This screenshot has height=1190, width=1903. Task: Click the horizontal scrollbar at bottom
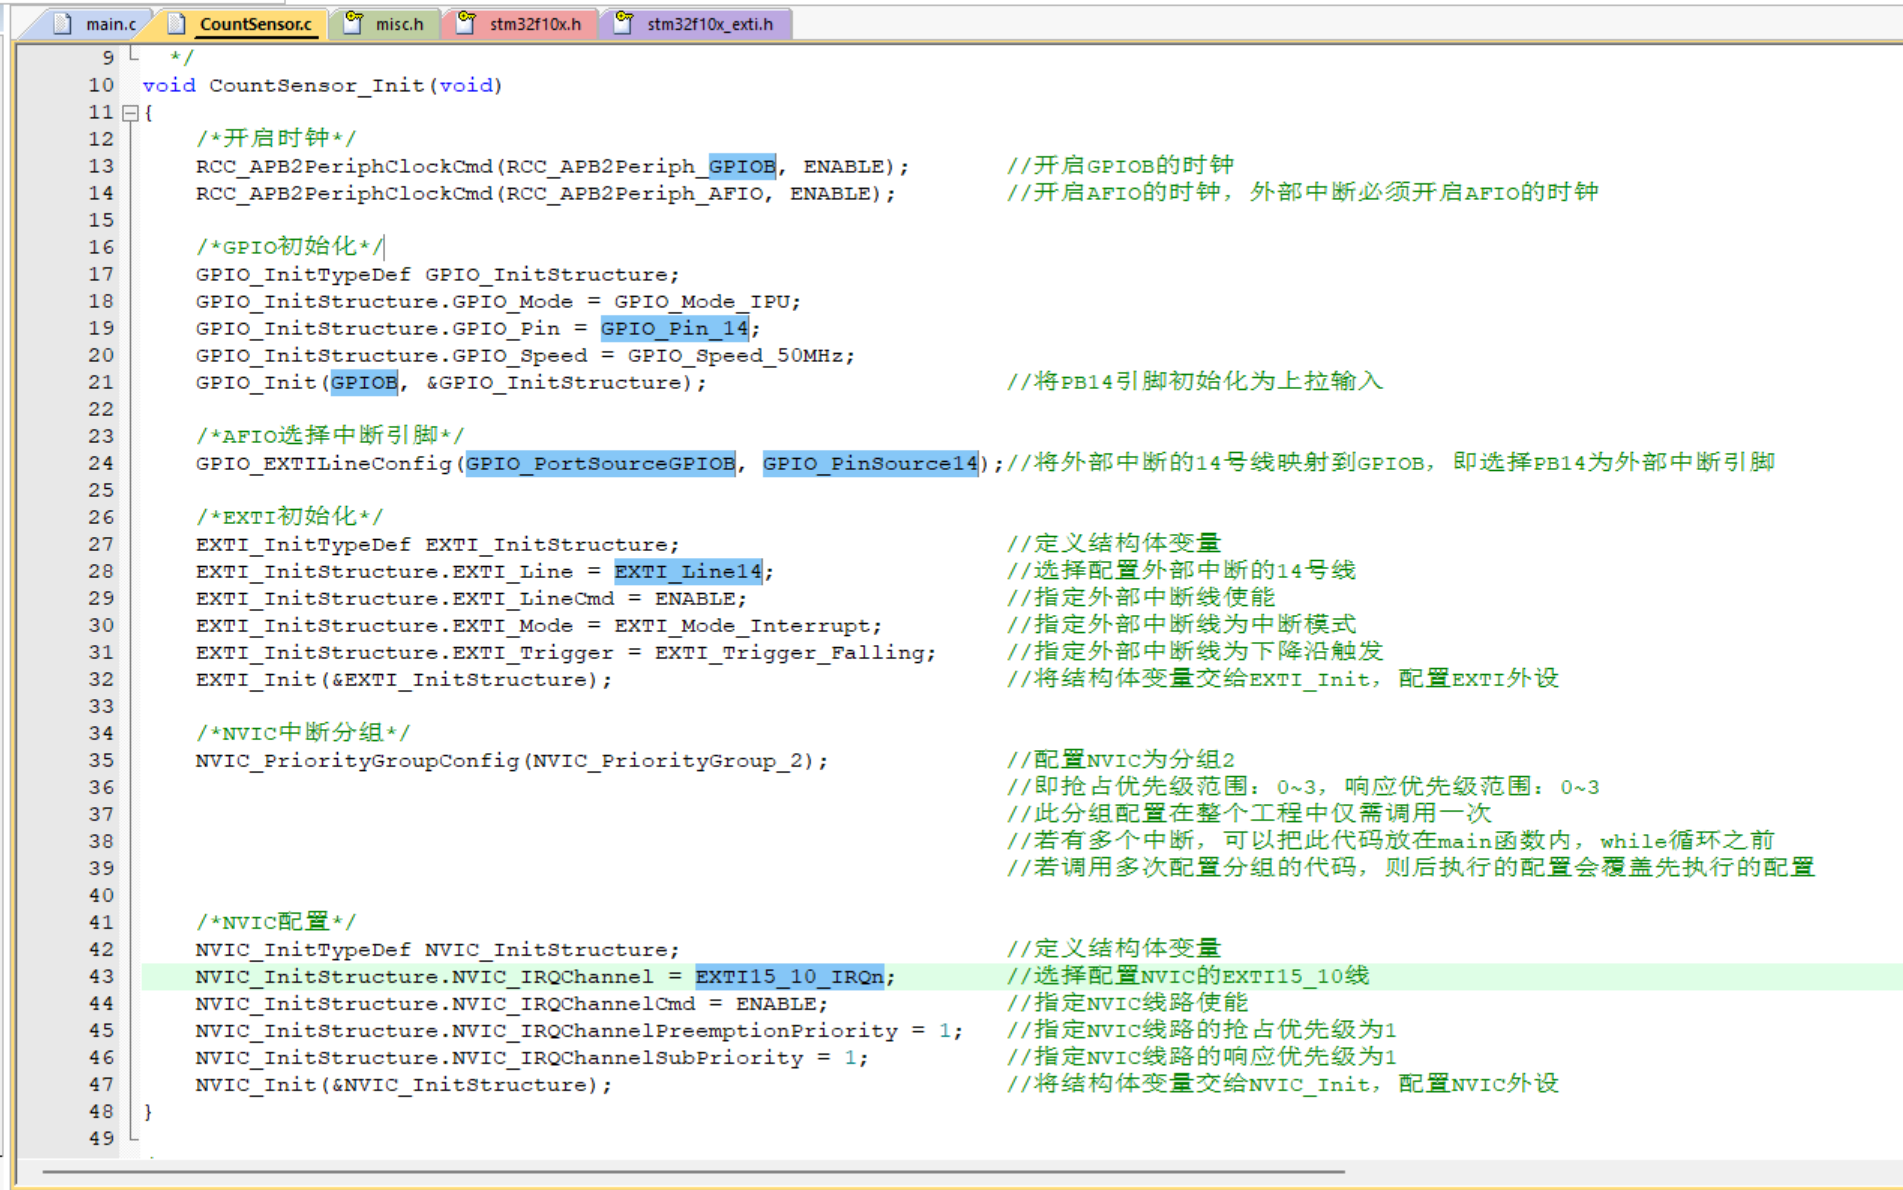pos(693,1171)
